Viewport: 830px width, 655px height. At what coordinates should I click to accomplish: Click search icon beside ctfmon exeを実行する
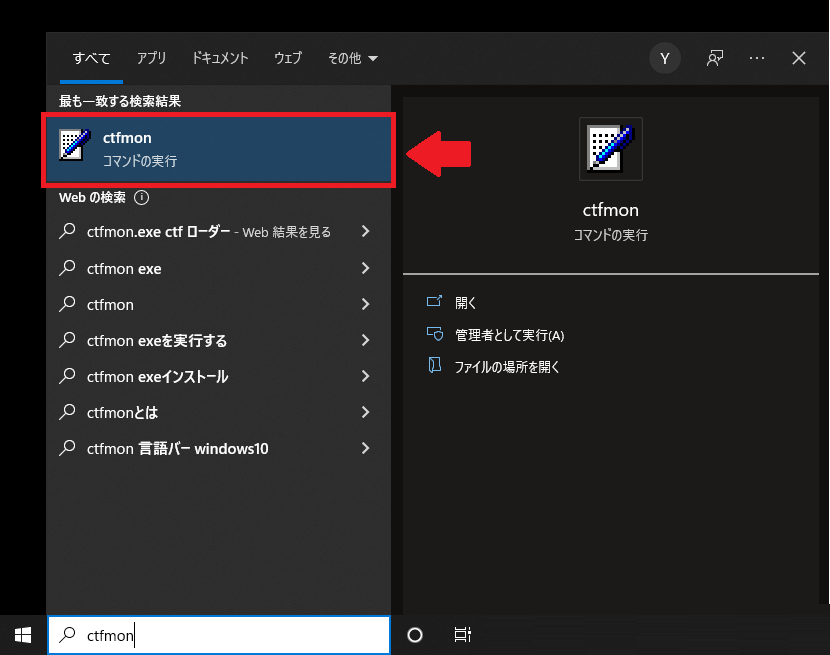tap(67, 340)
